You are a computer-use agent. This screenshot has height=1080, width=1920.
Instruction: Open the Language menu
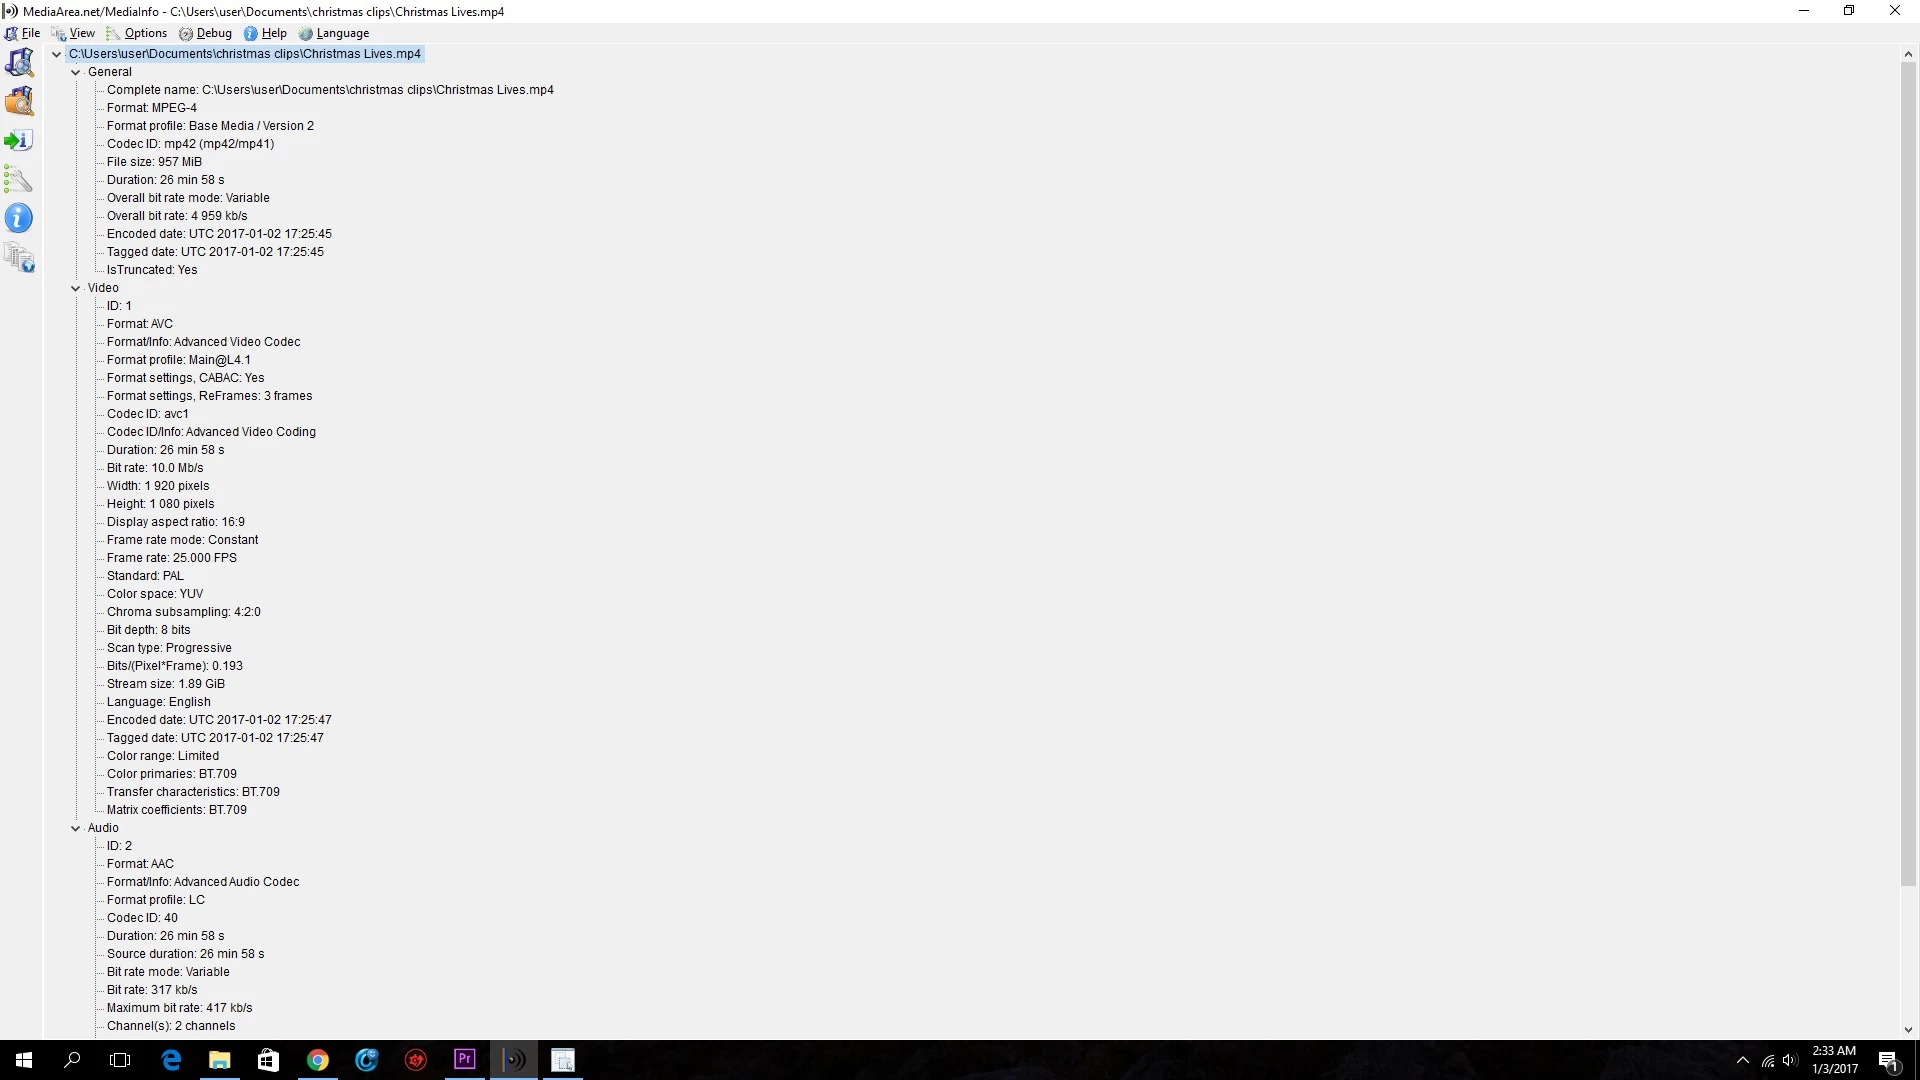(x=342, y=33)
